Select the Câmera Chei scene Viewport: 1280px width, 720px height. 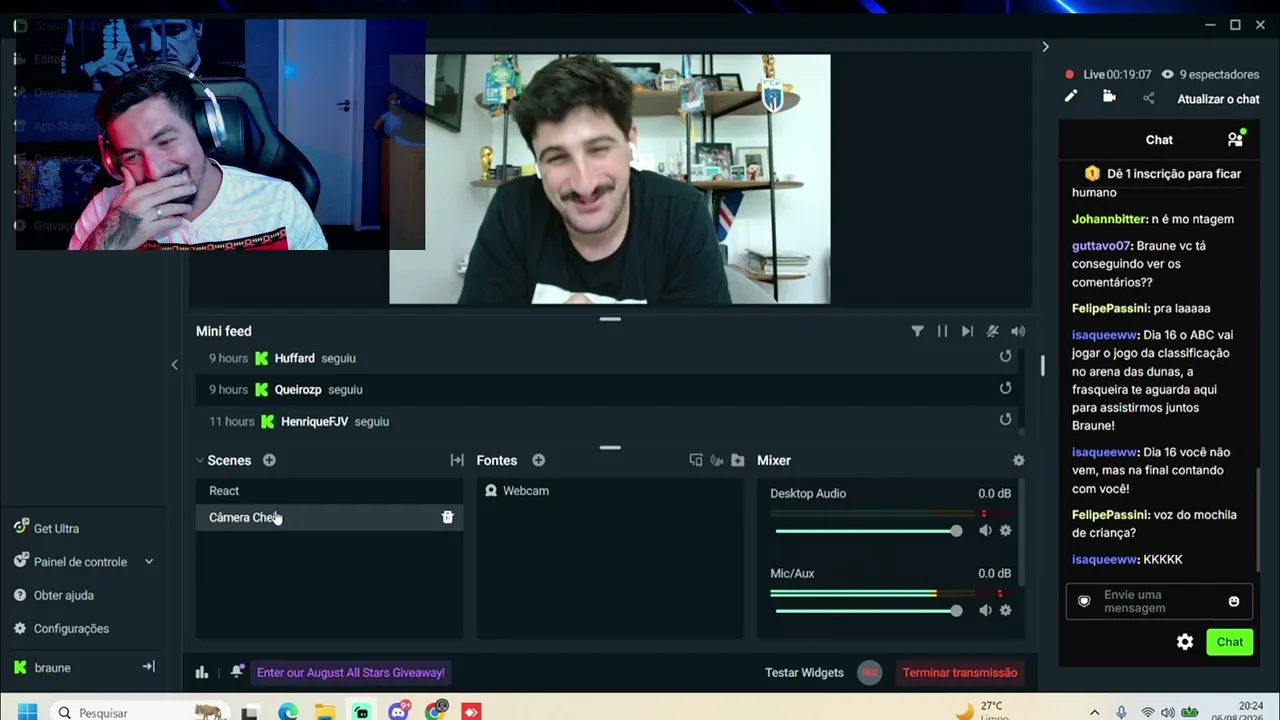coord(329,517)
